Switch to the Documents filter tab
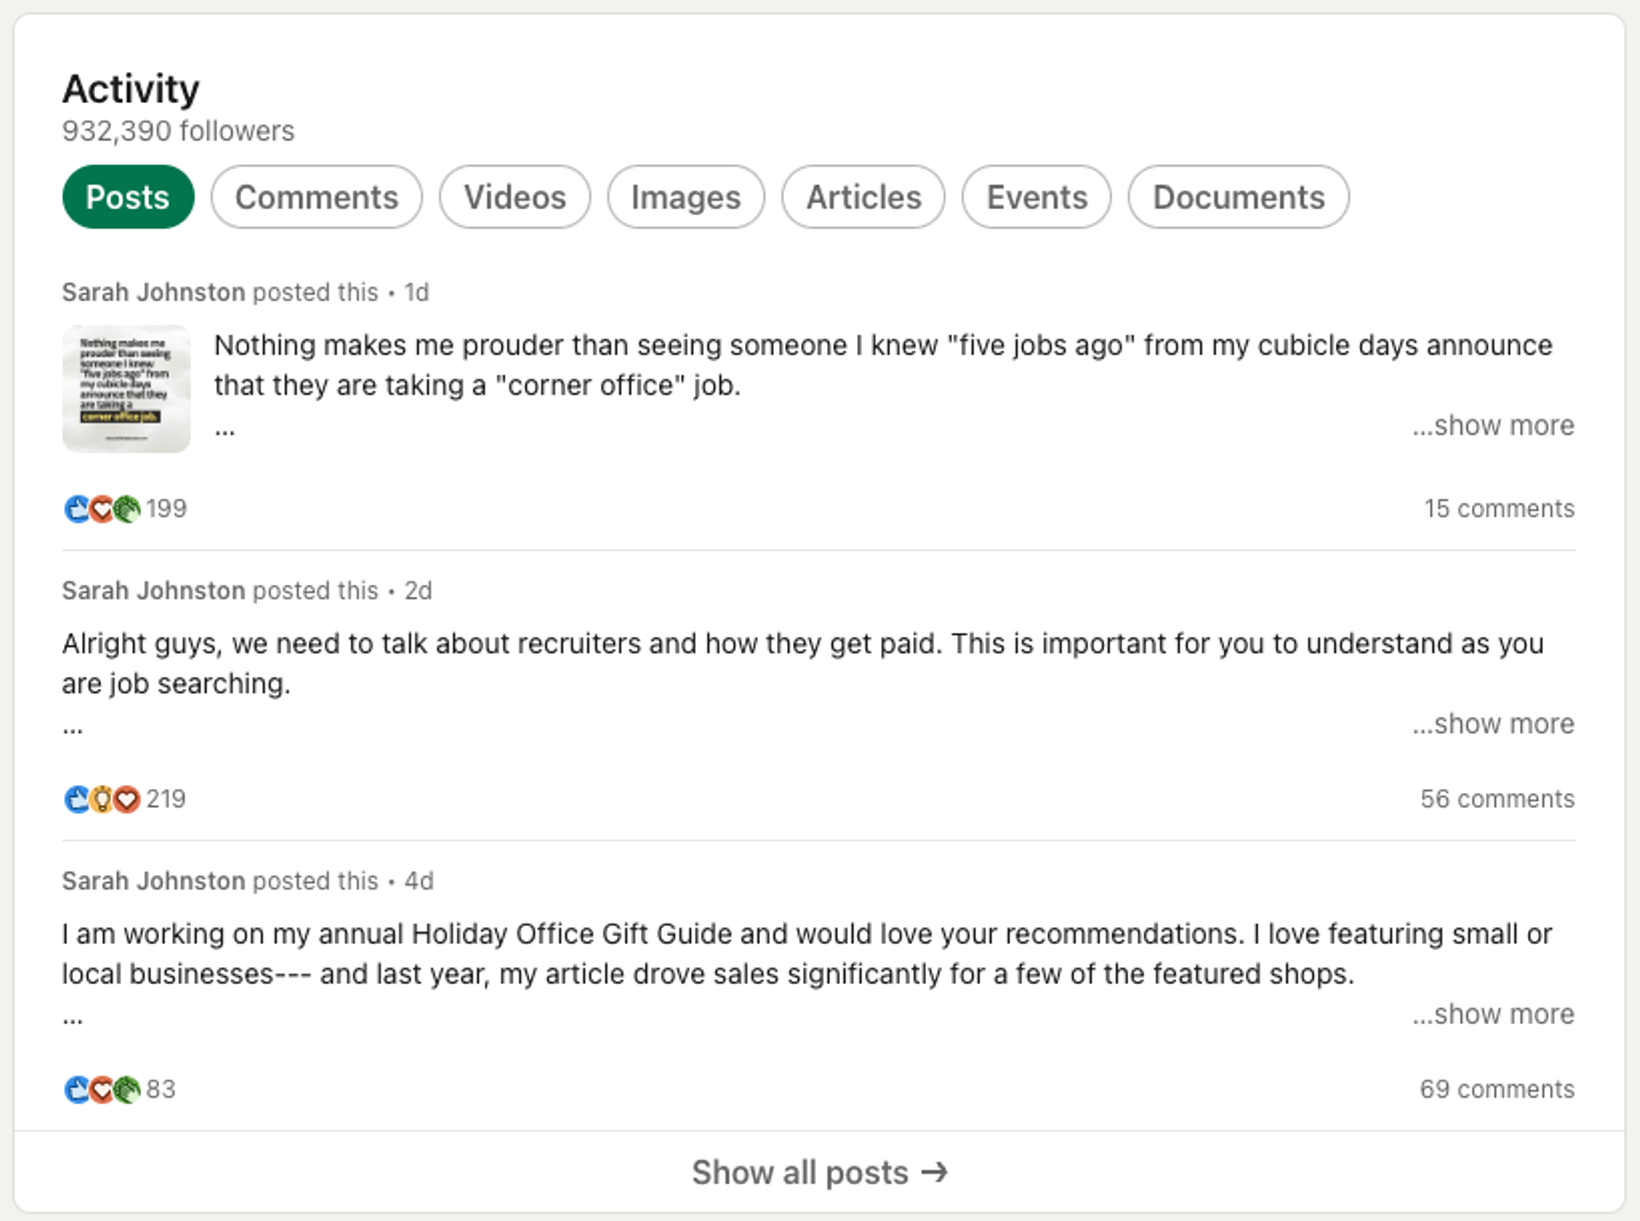This screenshot has width=1640, height=1221. 1238,197
